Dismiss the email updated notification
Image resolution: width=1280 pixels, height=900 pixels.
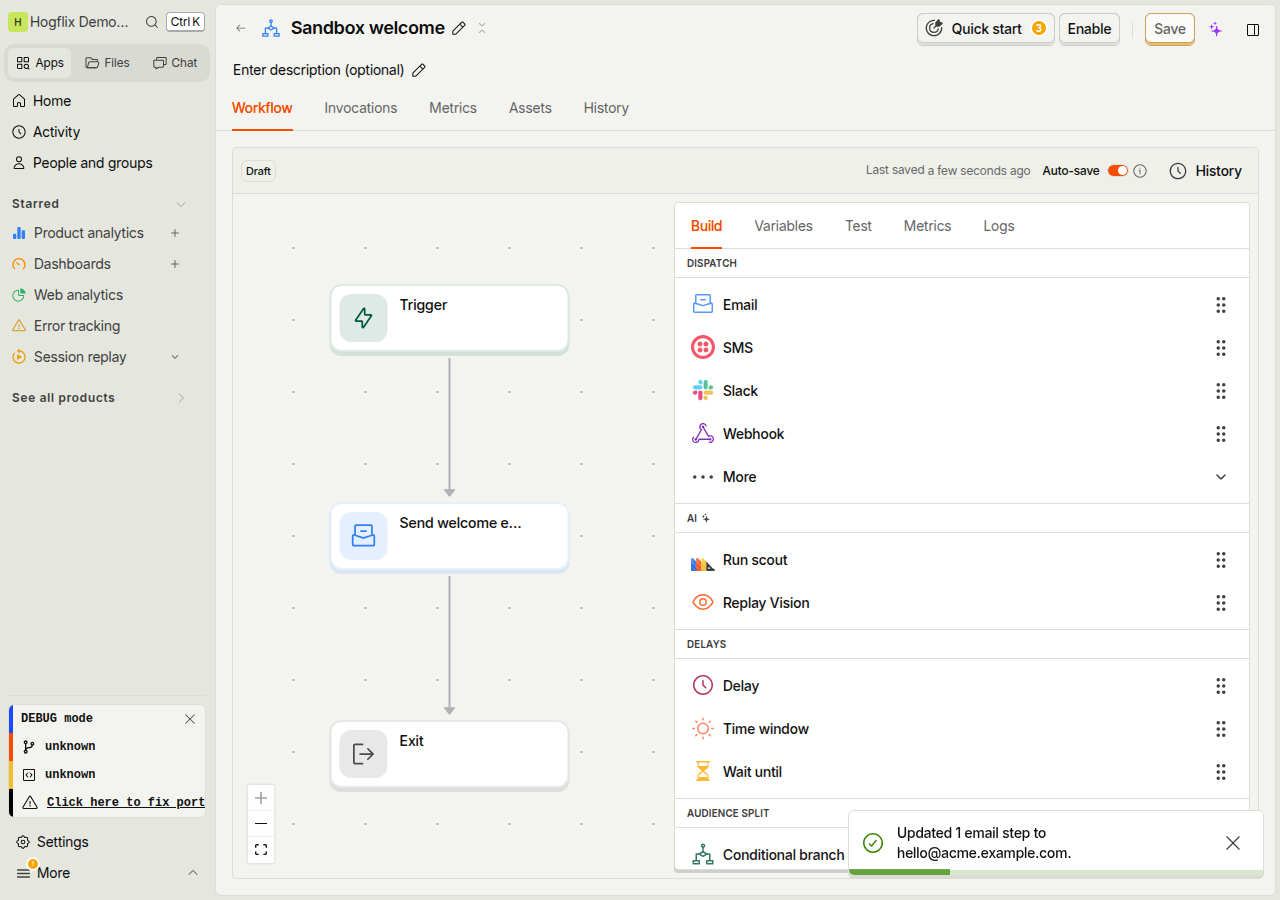click(x=1233, y=843)
